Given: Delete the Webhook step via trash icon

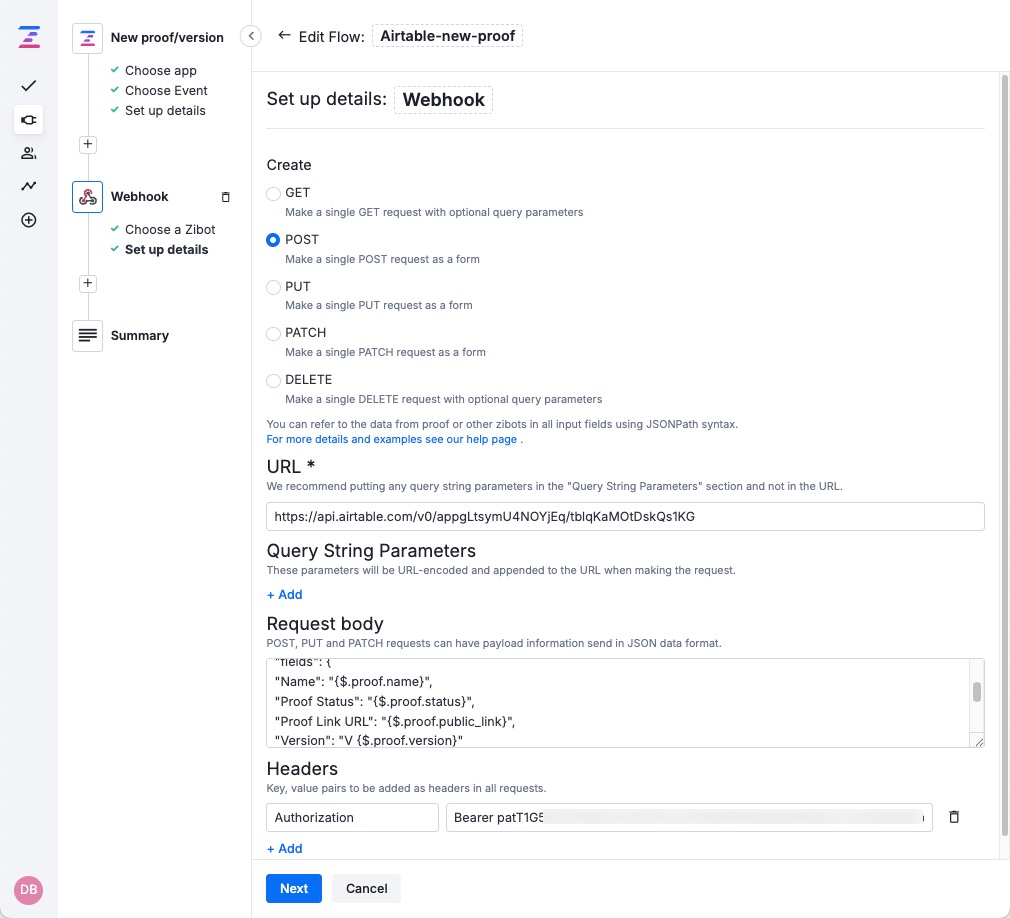Looking at the screenshot, I should 226,197.
